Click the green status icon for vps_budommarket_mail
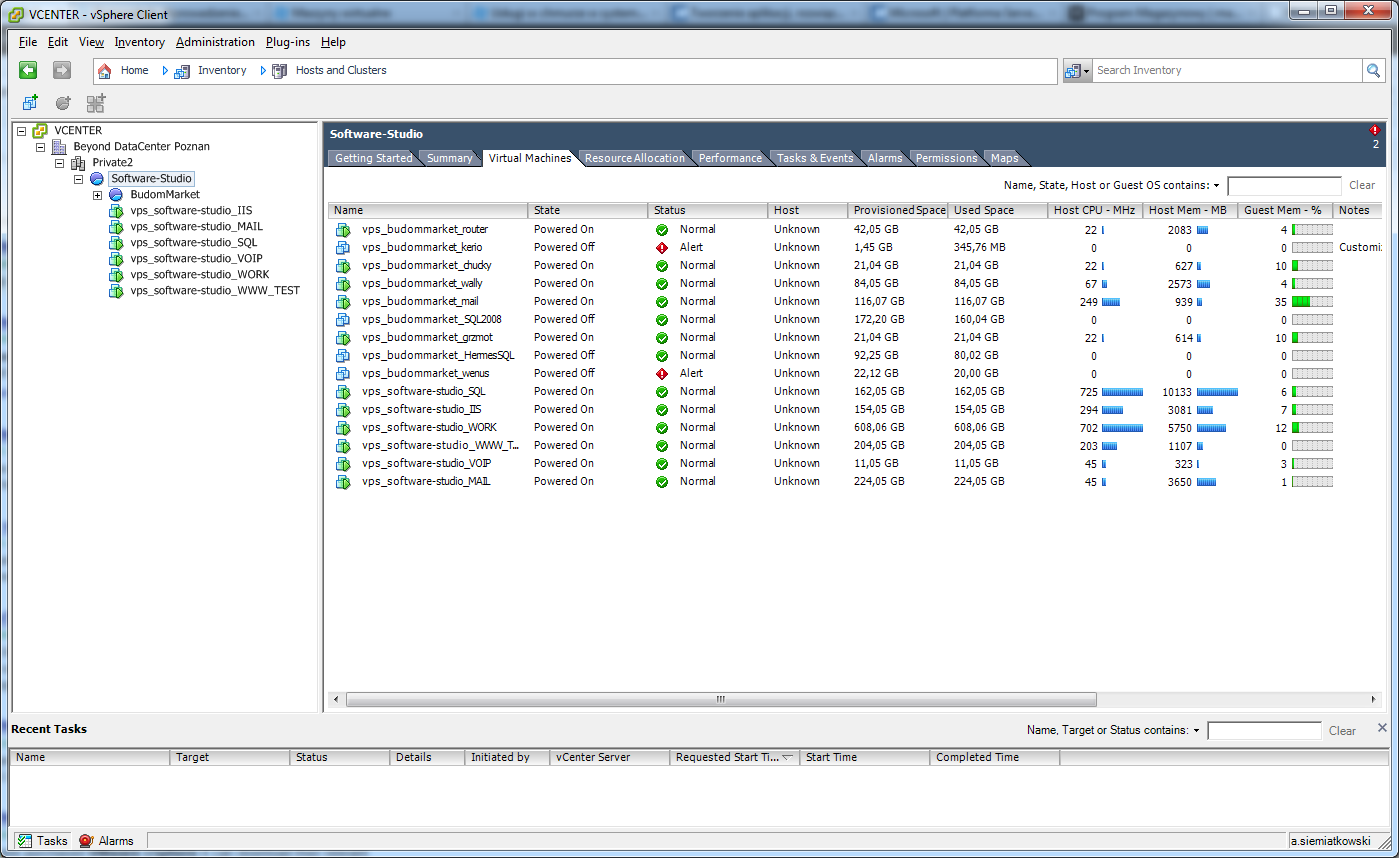 [x=661, y=301]
